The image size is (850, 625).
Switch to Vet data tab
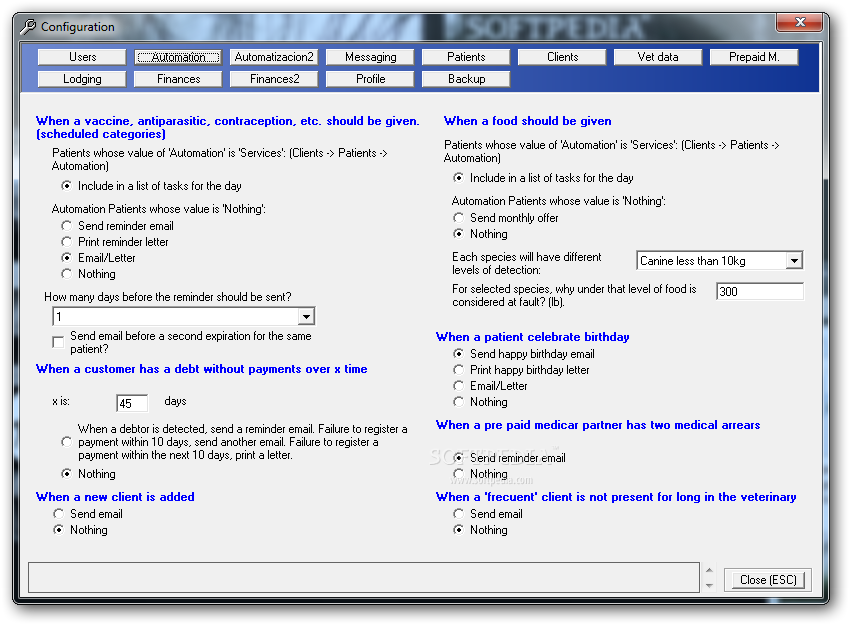(x=658, y=57)
